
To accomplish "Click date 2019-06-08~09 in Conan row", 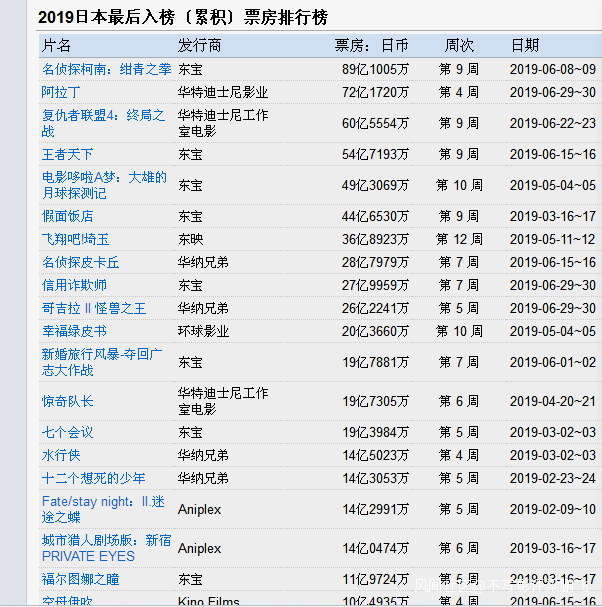I will coord(553,69).
